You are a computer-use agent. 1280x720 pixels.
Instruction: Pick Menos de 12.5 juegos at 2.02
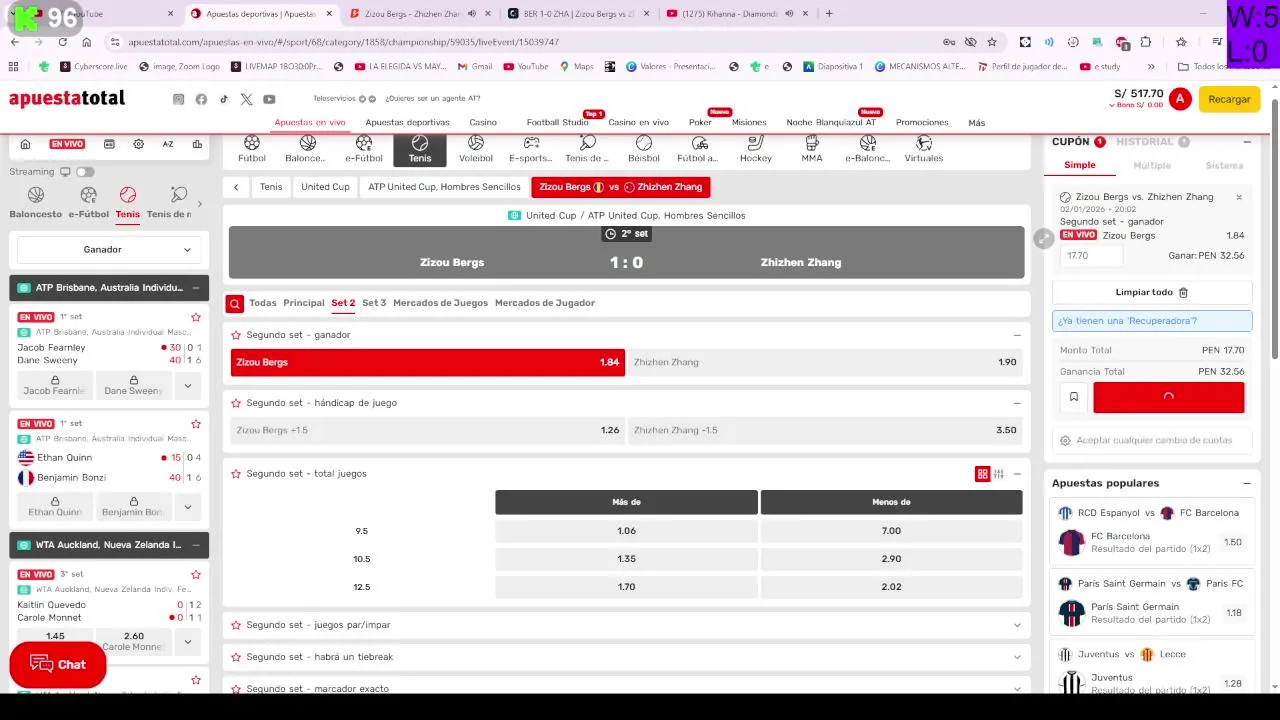point(891,587)
